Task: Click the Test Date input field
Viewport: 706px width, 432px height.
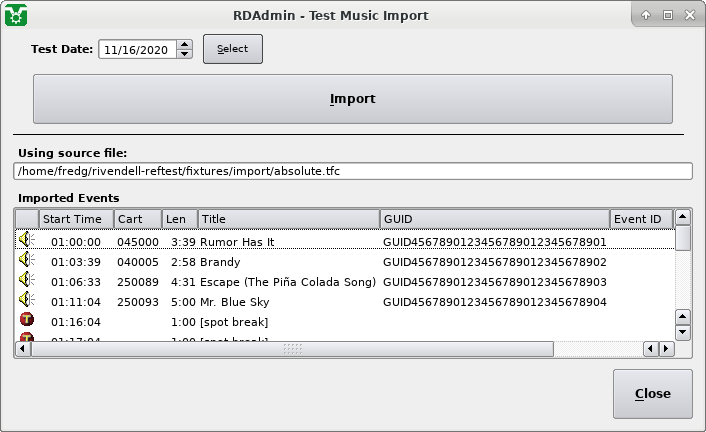Action: [137, 49]
